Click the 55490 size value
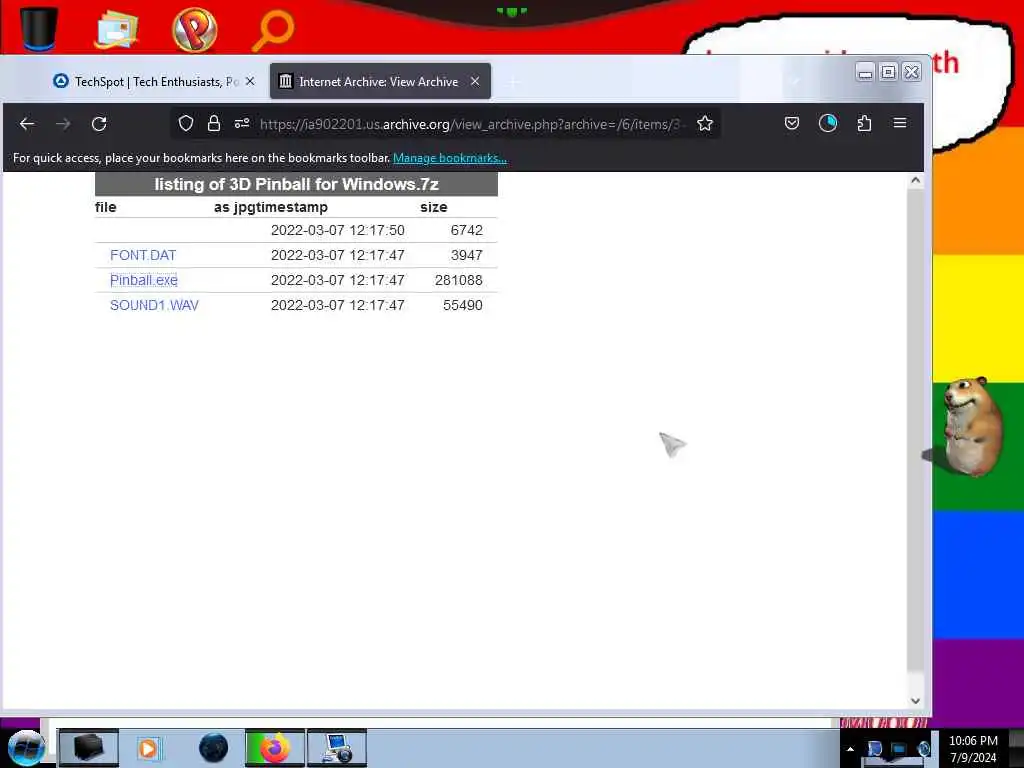The height and width of the screenshot is (768, 1024). click(462, 305)
